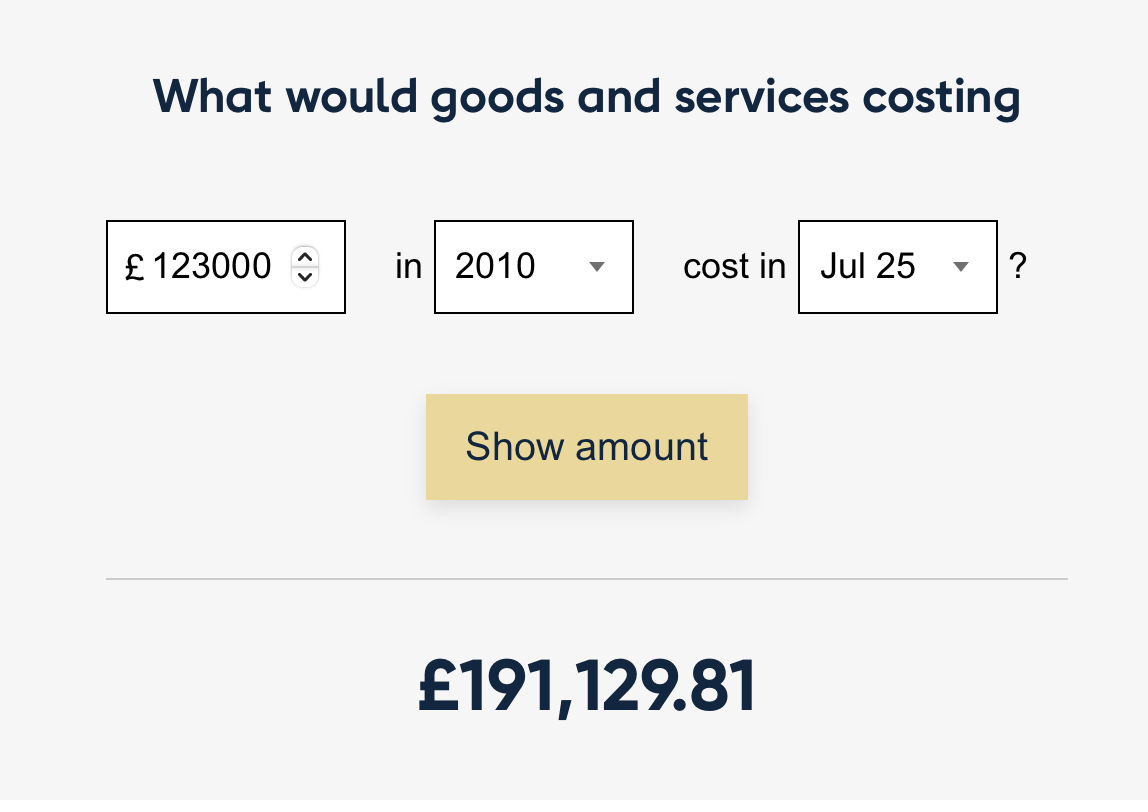1148x812 pixels.
Task: Click the "cost in" label
Action: tap(734, 267)
